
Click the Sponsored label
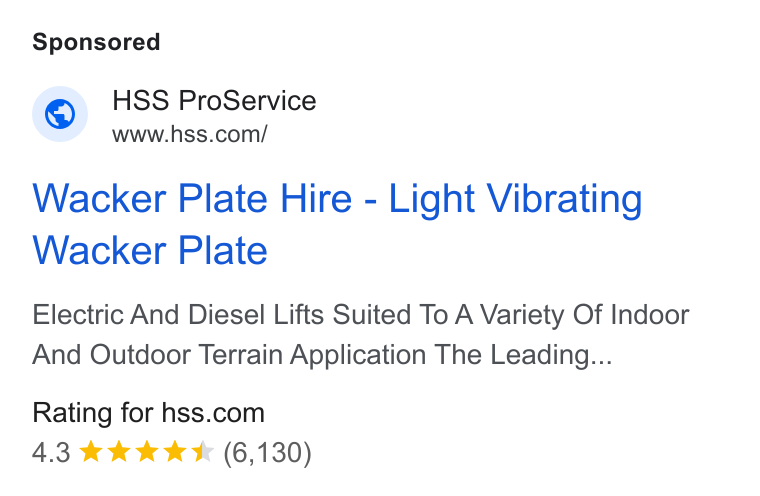click(x=96, y=42)
